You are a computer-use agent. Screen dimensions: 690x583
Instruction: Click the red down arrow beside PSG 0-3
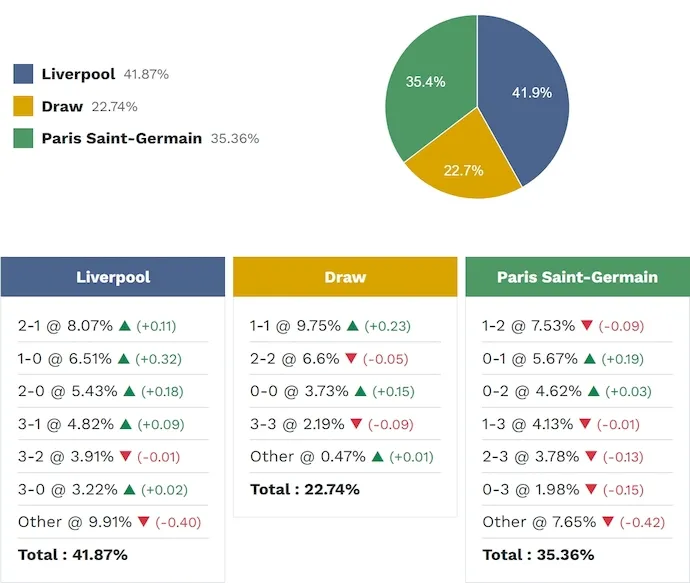(x=585, y=490)
